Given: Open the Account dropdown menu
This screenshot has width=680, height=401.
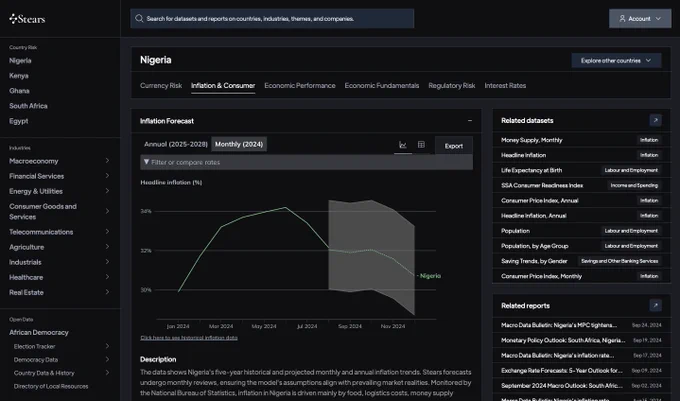Looking at the screenshot, I should (640, 19).
